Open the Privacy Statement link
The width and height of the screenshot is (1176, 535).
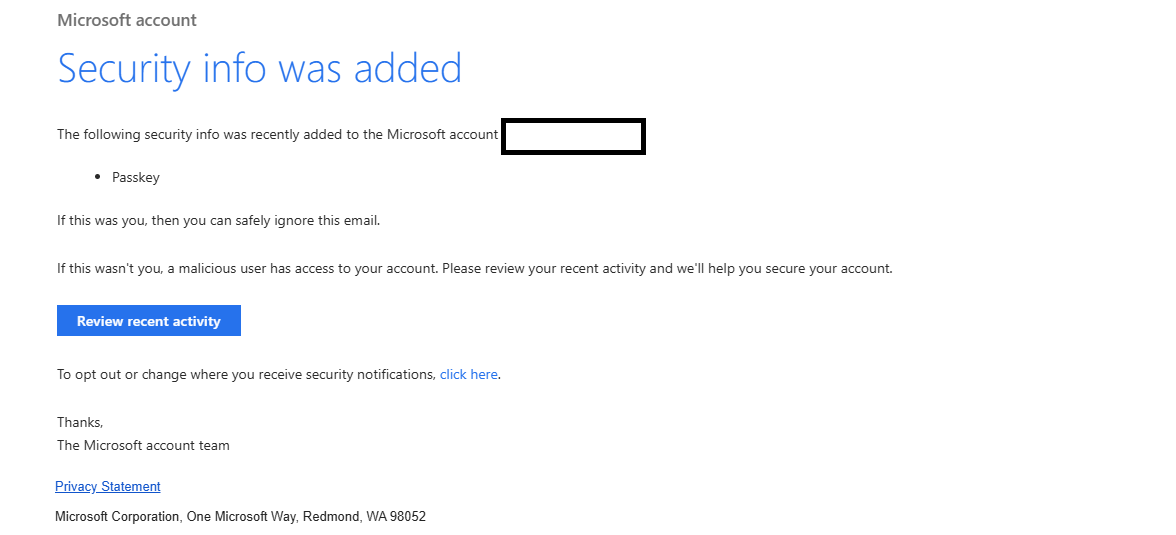click(x=108, y=486)
